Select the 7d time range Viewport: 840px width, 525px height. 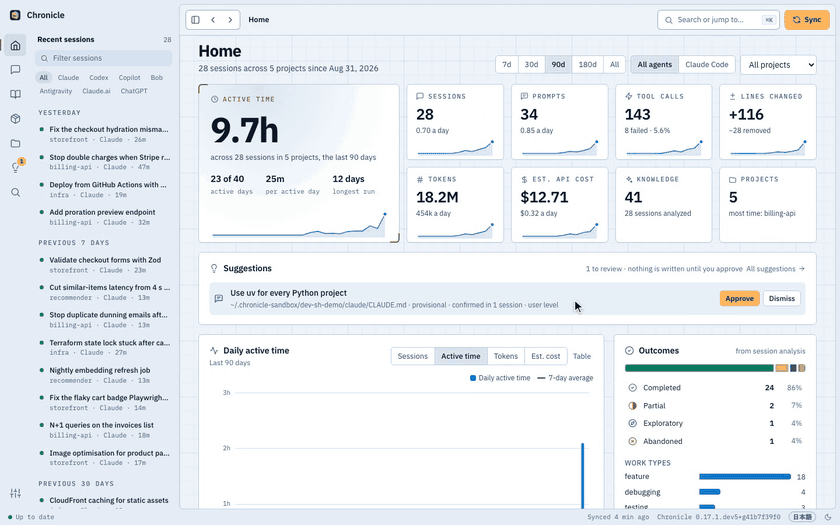point(507,64)
